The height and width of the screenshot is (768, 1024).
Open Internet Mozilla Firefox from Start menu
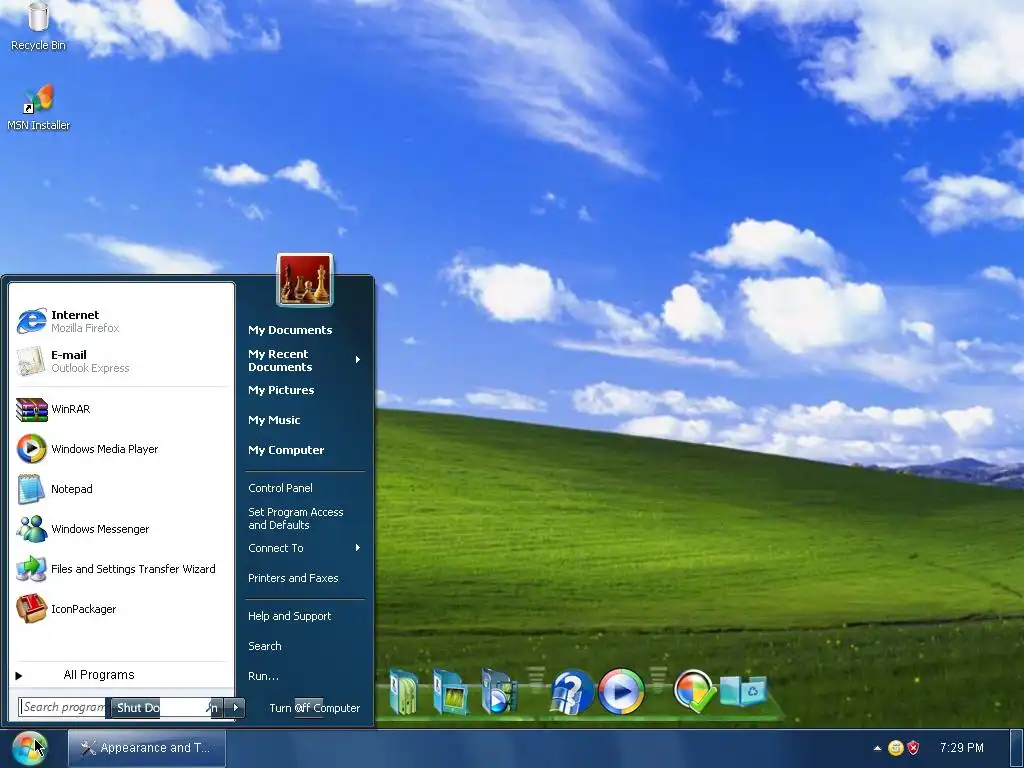point(121,321)
